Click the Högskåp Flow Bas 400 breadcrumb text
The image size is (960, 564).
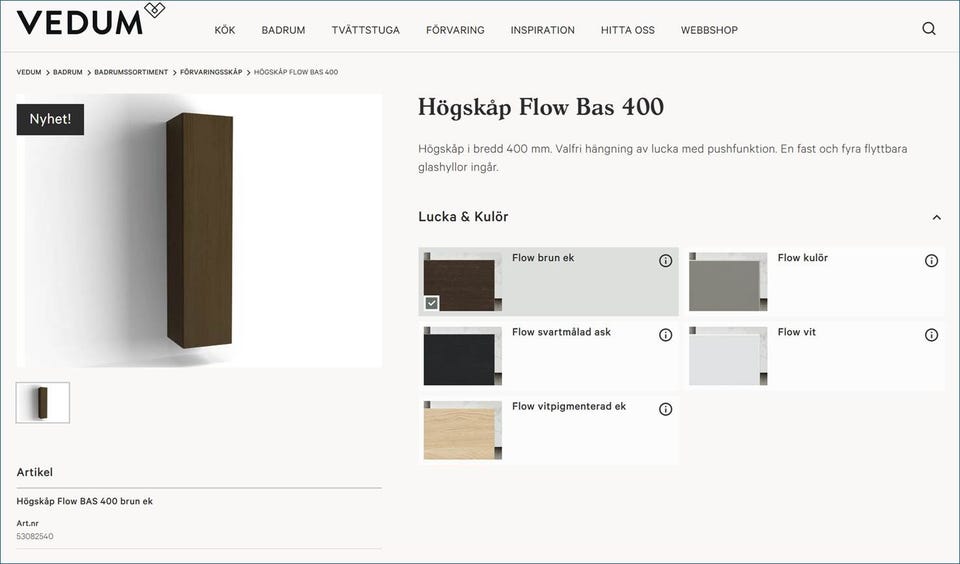click(296, 72)
